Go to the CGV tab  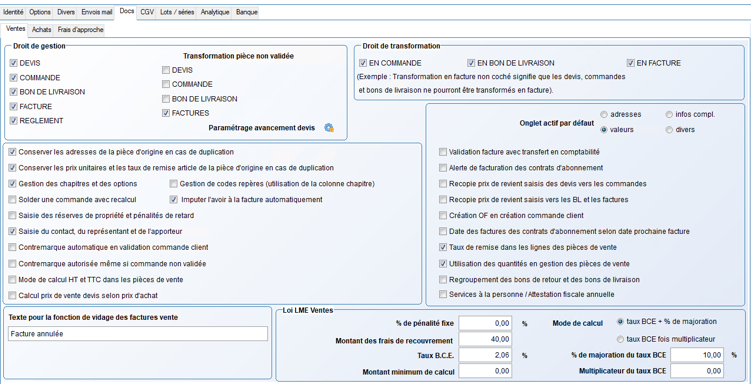coord(147,12)
